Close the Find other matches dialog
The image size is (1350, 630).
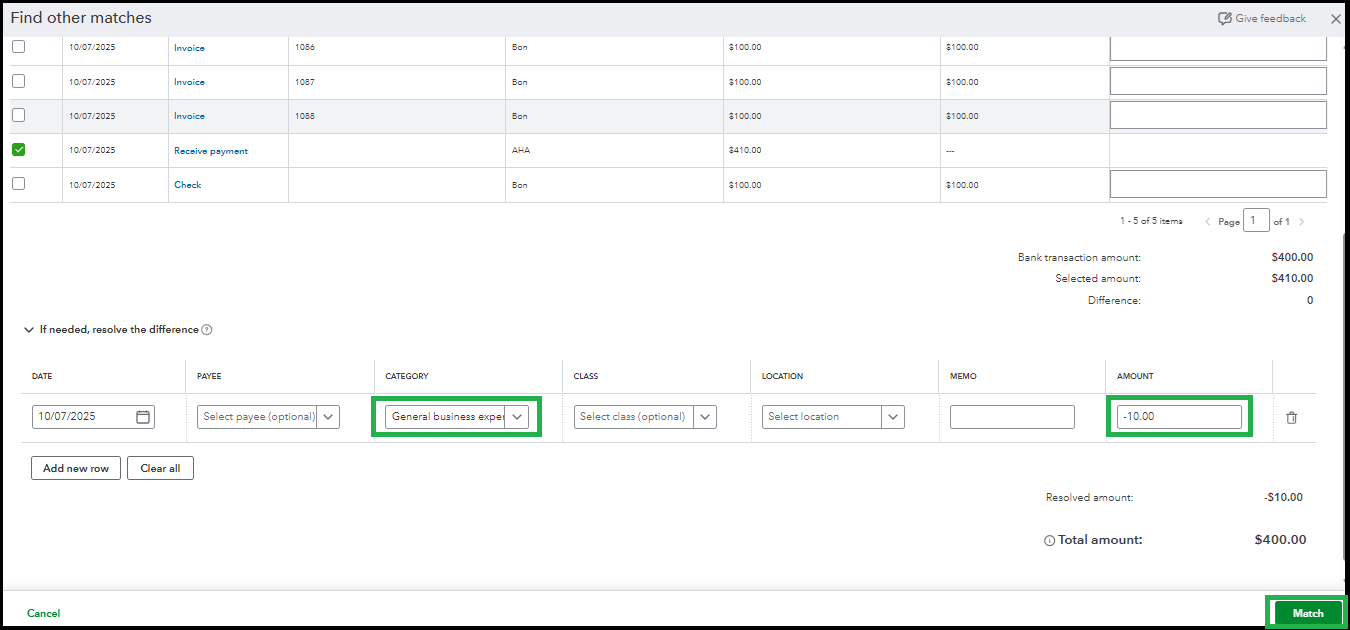coord(1335,19)
